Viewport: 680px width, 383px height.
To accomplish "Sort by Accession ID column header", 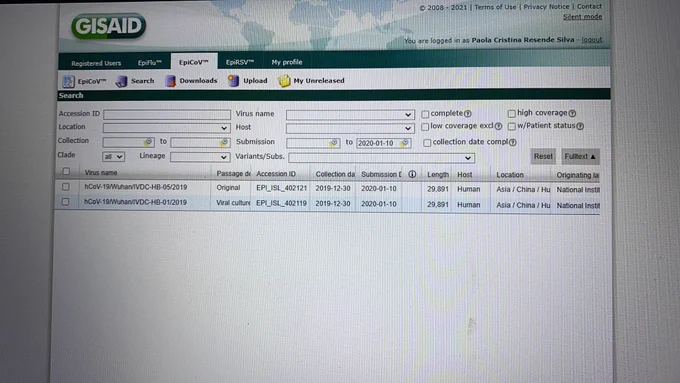I will tap(276, 174).
